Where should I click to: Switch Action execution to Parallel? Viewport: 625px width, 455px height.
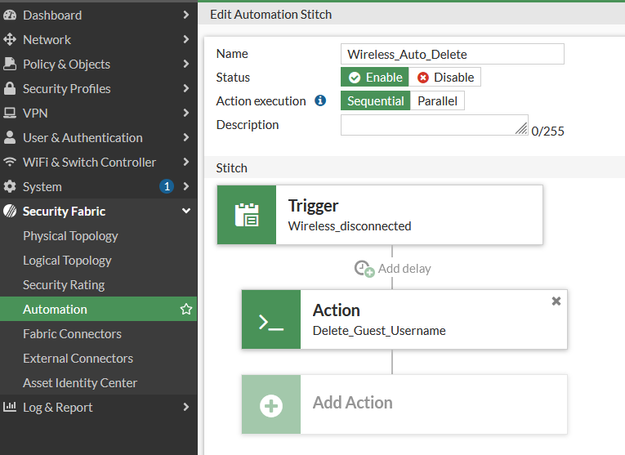pos(438,101)
